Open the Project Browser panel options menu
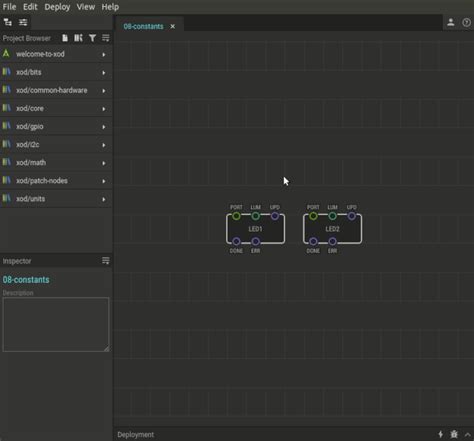 [x=106, y=38]
